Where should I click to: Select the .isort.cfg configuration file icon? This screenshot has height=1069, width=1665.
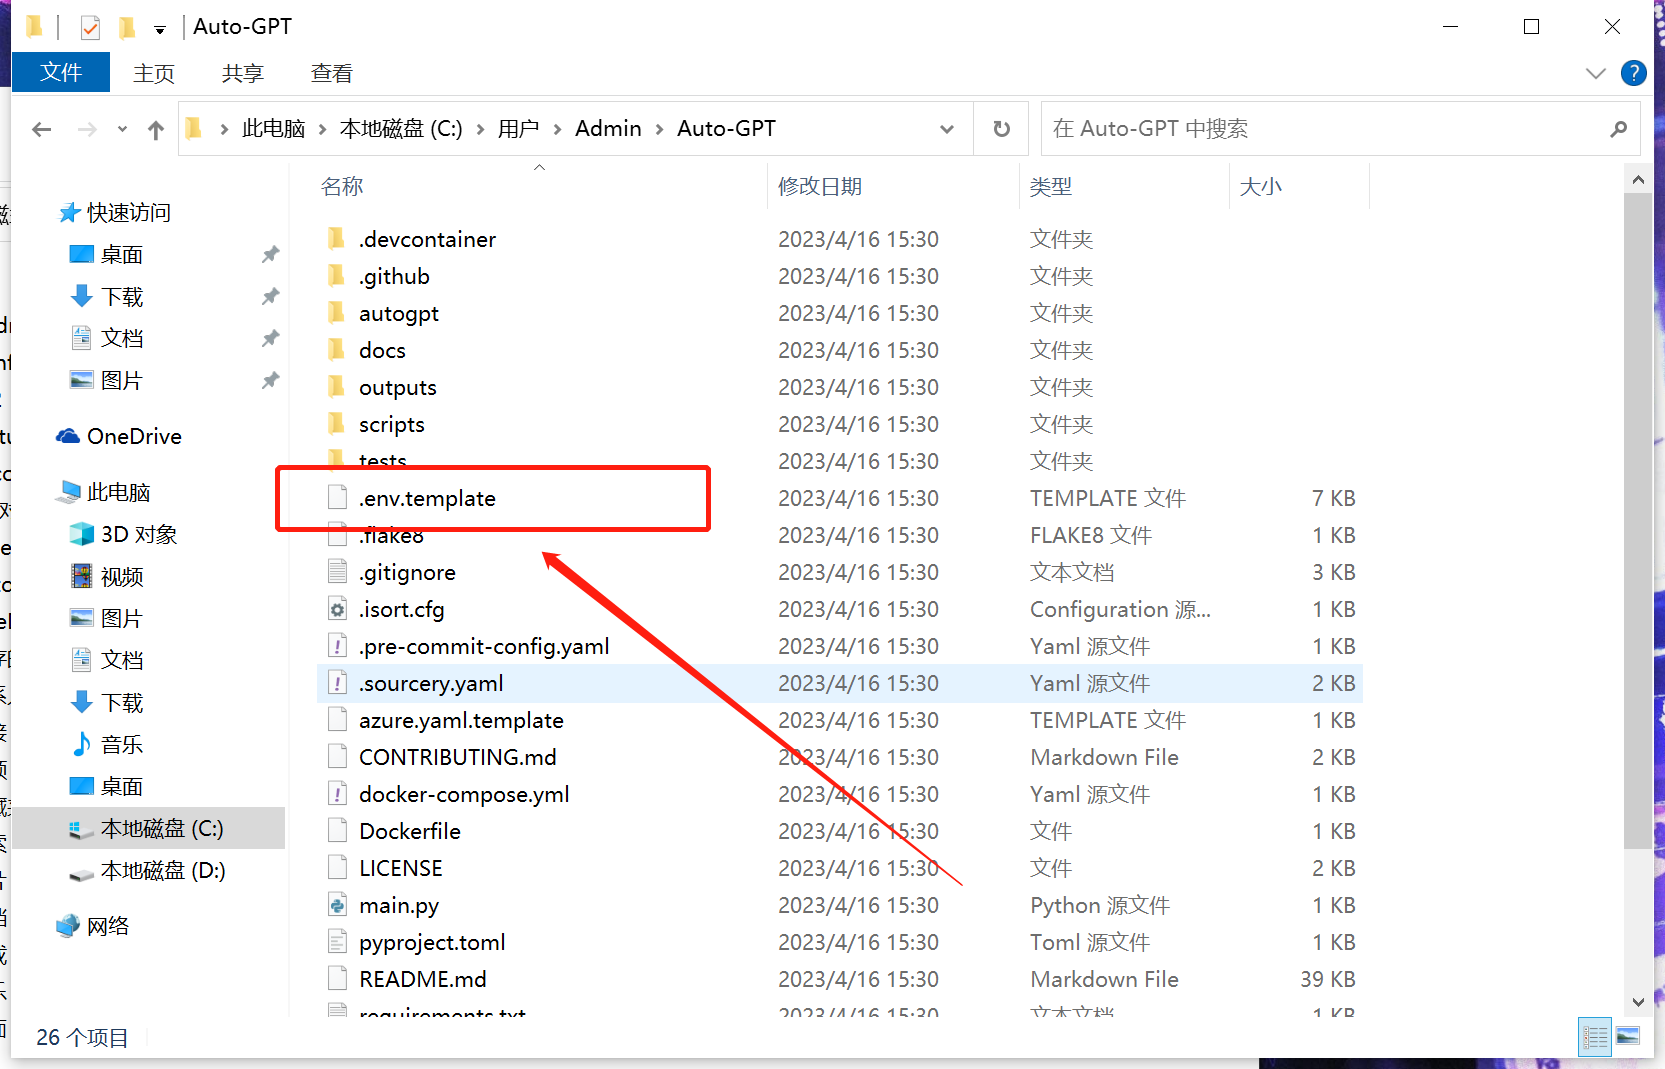click(x=337, y=609)
